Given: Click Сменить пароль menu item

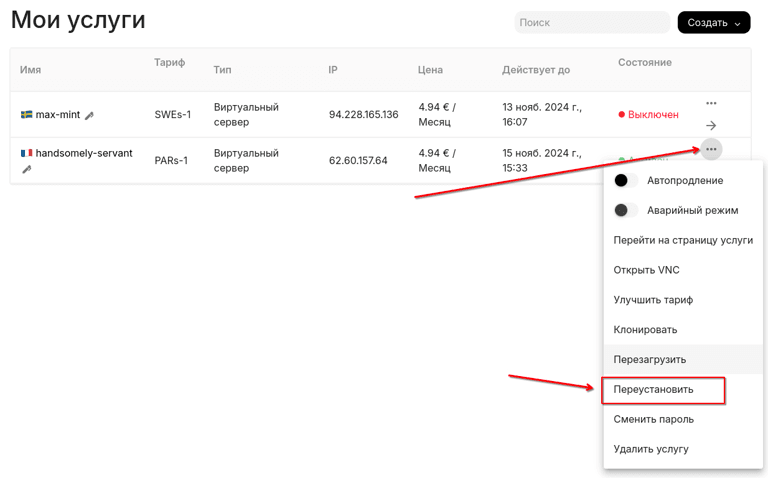Looking at the screenshot, I should click(653, 419).
